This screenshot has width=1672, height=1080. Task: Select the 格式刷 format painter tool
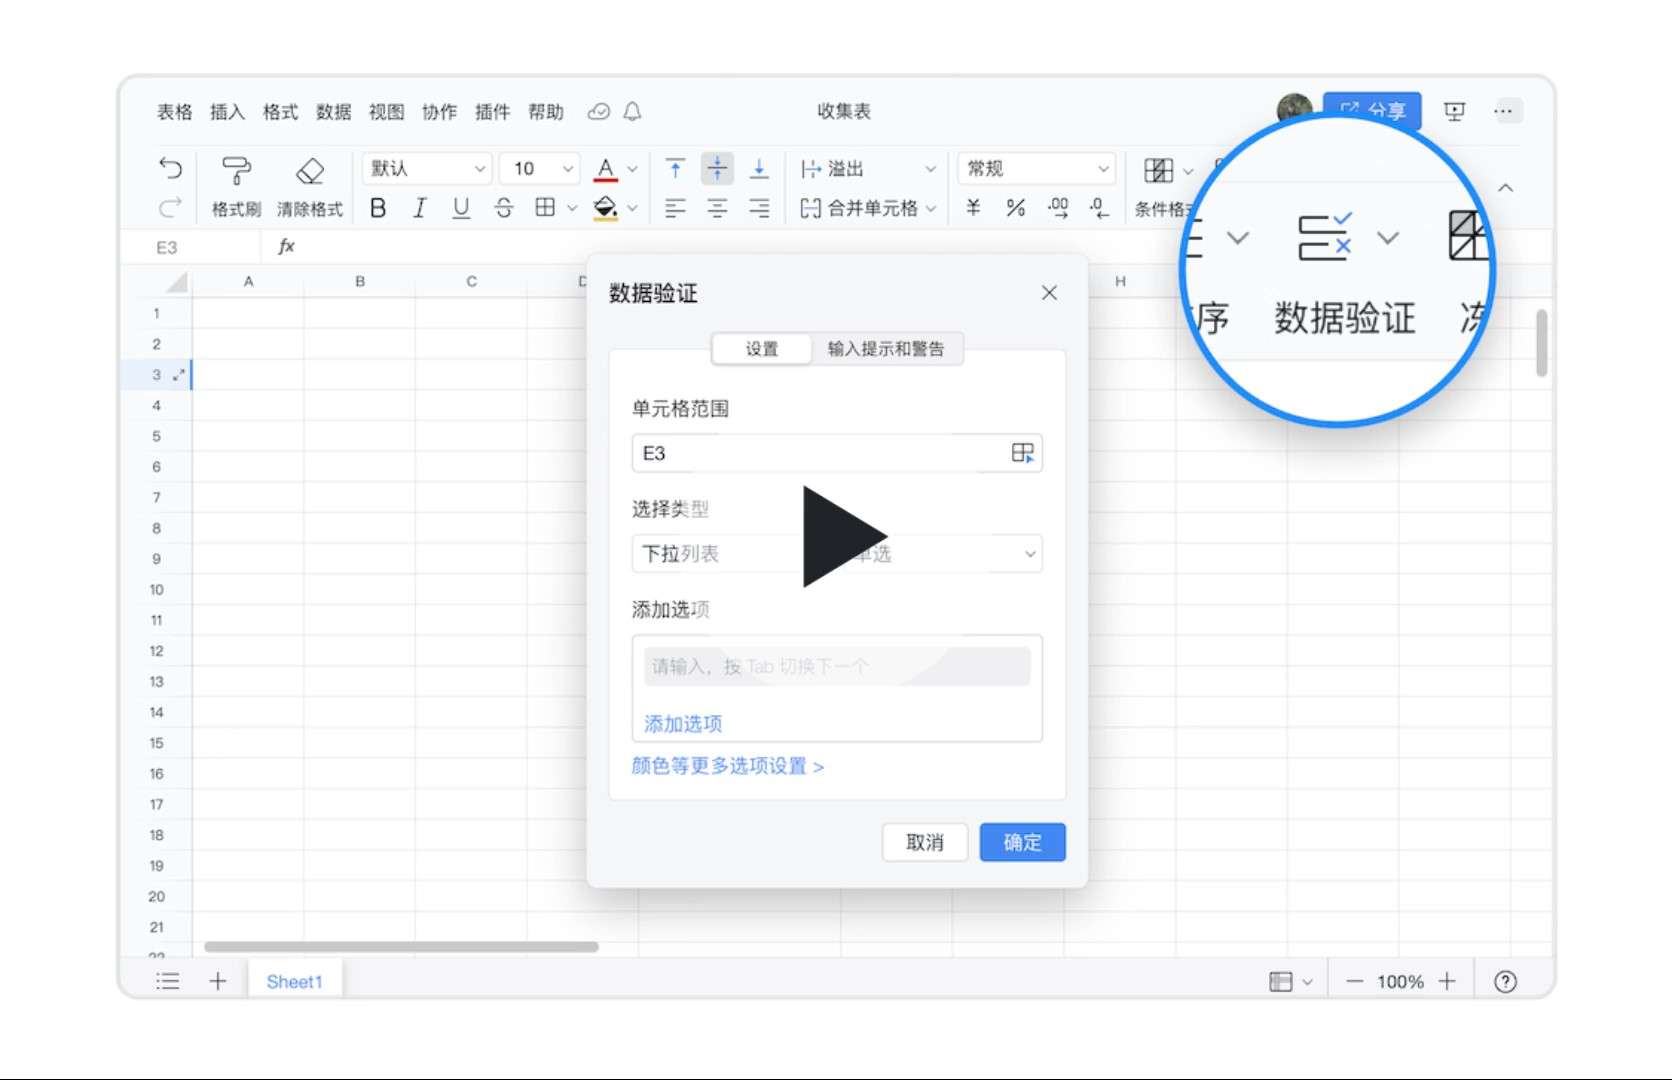point(236,186)
